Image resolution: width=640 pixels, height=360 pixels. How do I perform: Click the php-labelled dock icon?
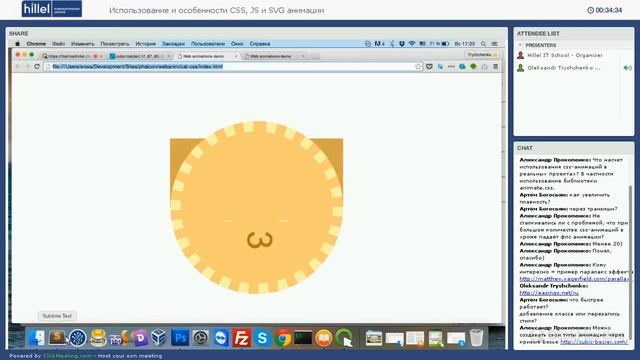pyautogui.click(x=118, y=338)
